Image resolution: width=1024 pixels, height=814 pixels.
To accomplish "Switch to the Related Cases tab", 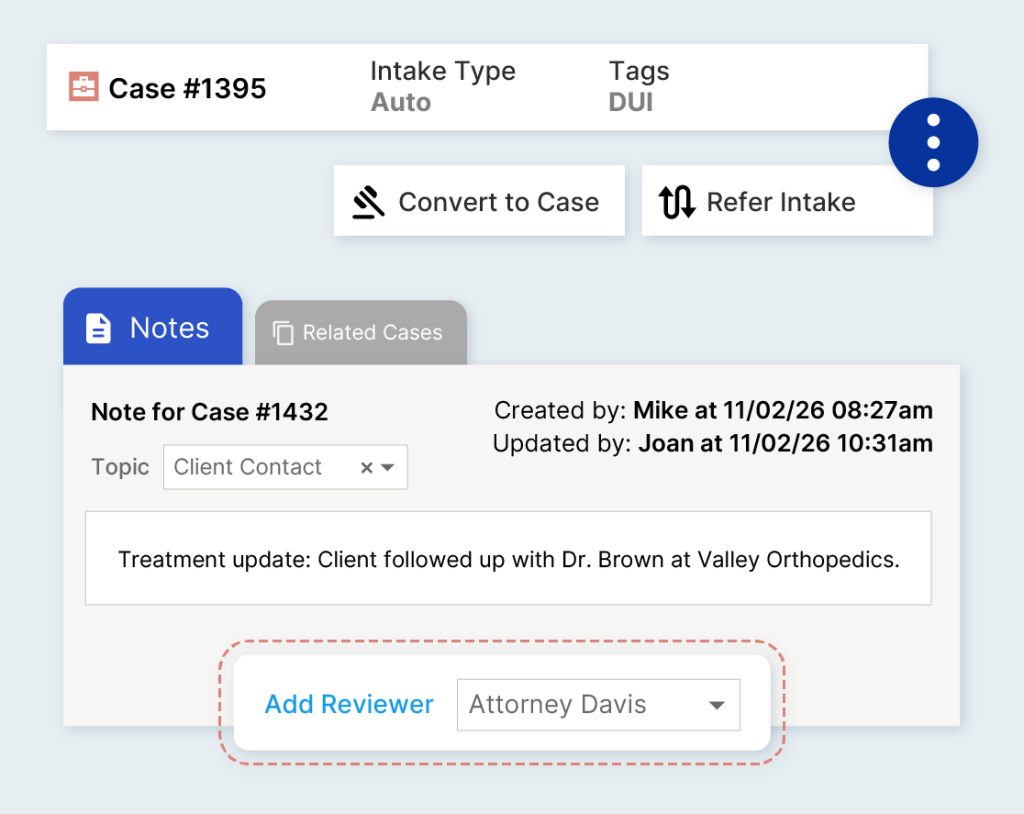I will [x=361, y=333].
